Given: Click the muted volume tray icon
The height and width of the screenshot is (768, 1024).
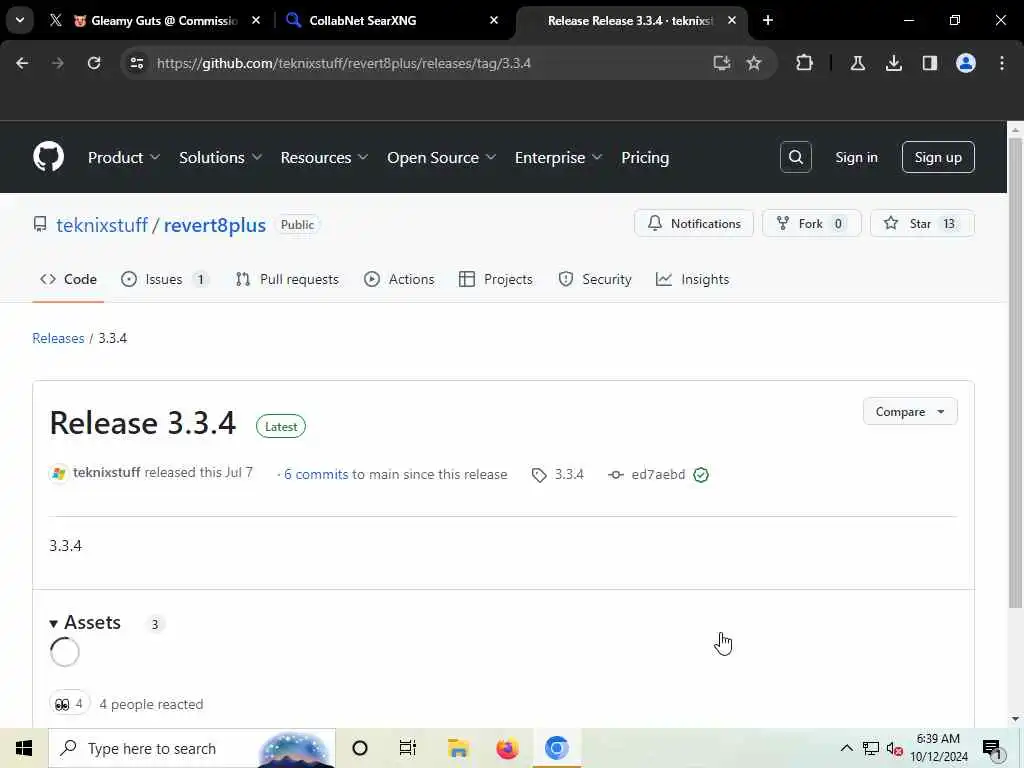Looking at the screenshot, I should [894, 748].
